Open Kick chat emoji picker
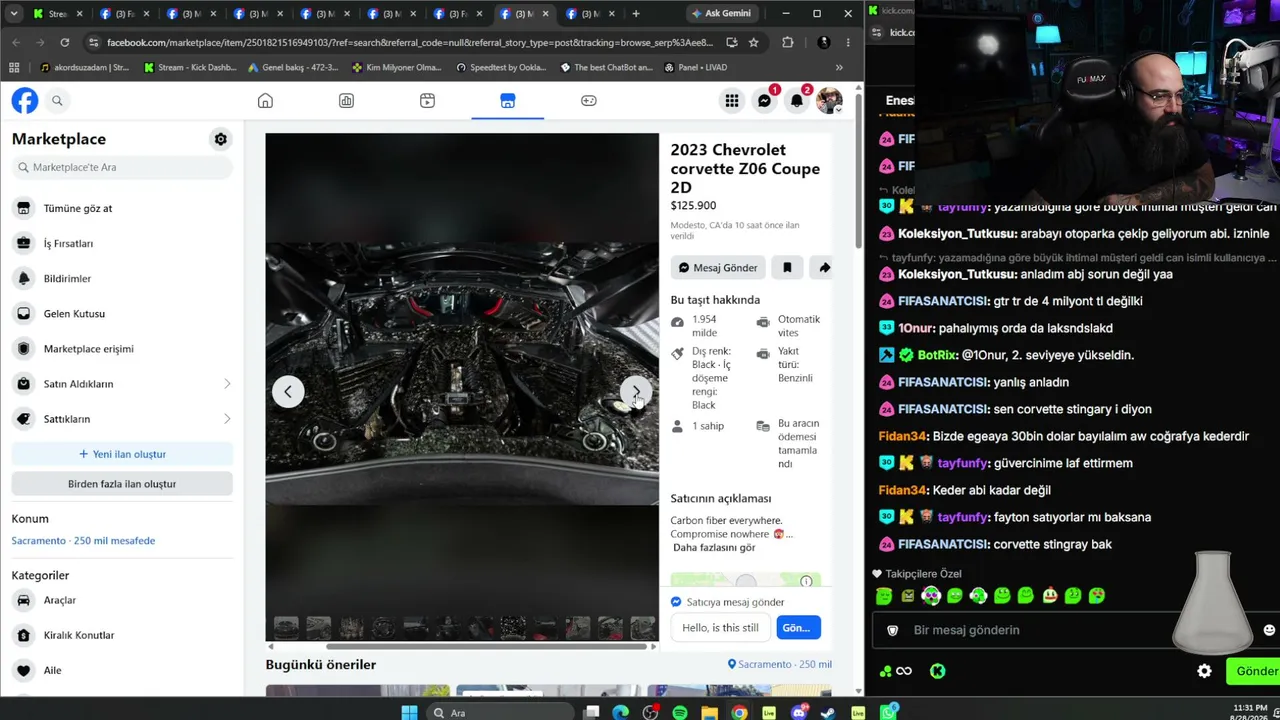The width and height of the screenshot is (1280, 720). (x=1269, y=630)
